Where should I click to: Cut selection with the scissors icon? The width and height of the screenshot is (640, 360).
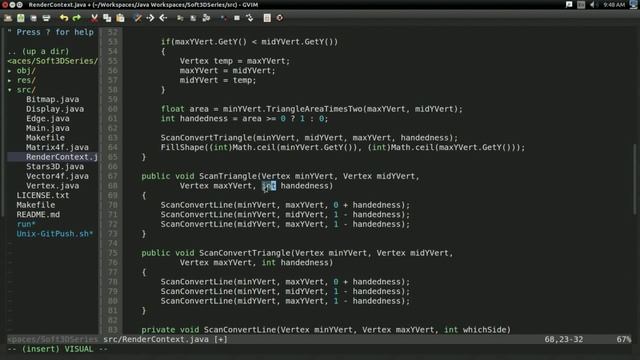click(x=94, y=18)
